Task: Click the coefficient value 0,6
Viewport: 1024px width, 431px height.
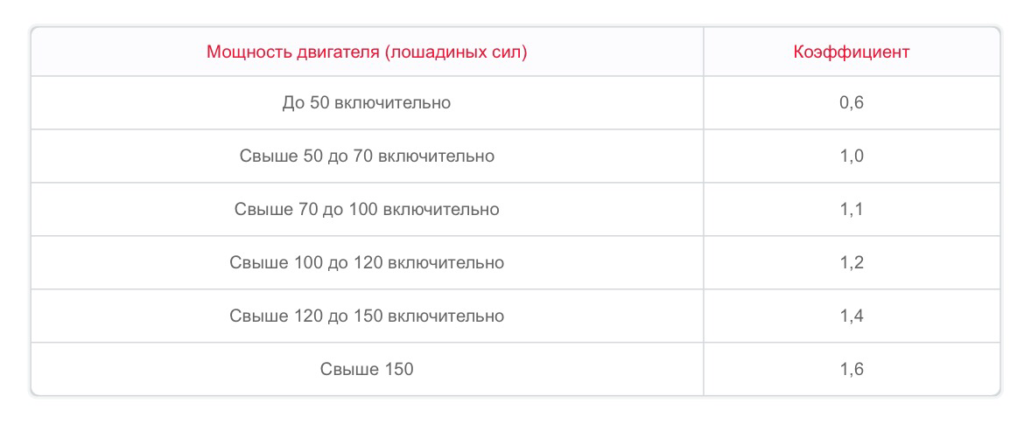Action: 851,102
